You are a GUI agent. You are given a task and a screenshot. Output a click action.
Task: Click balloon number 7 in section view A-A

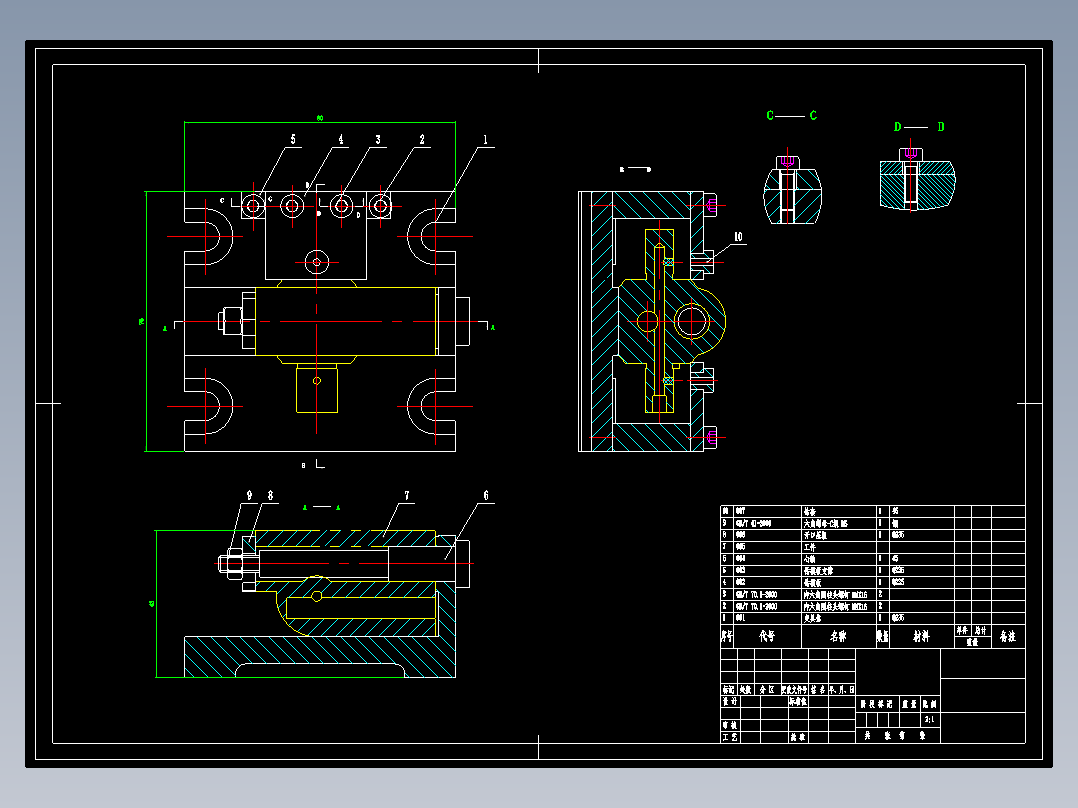pyautogui.click(x=407, y=495)
